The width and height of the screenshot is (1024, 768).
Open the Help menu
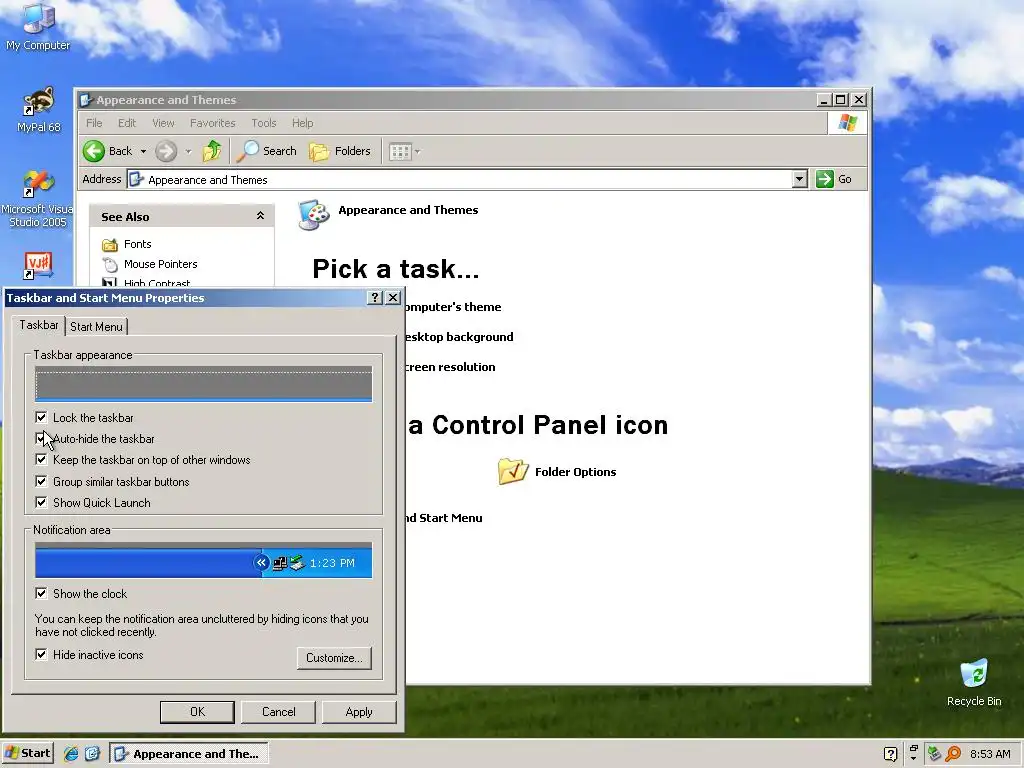(x=302, y=123)
